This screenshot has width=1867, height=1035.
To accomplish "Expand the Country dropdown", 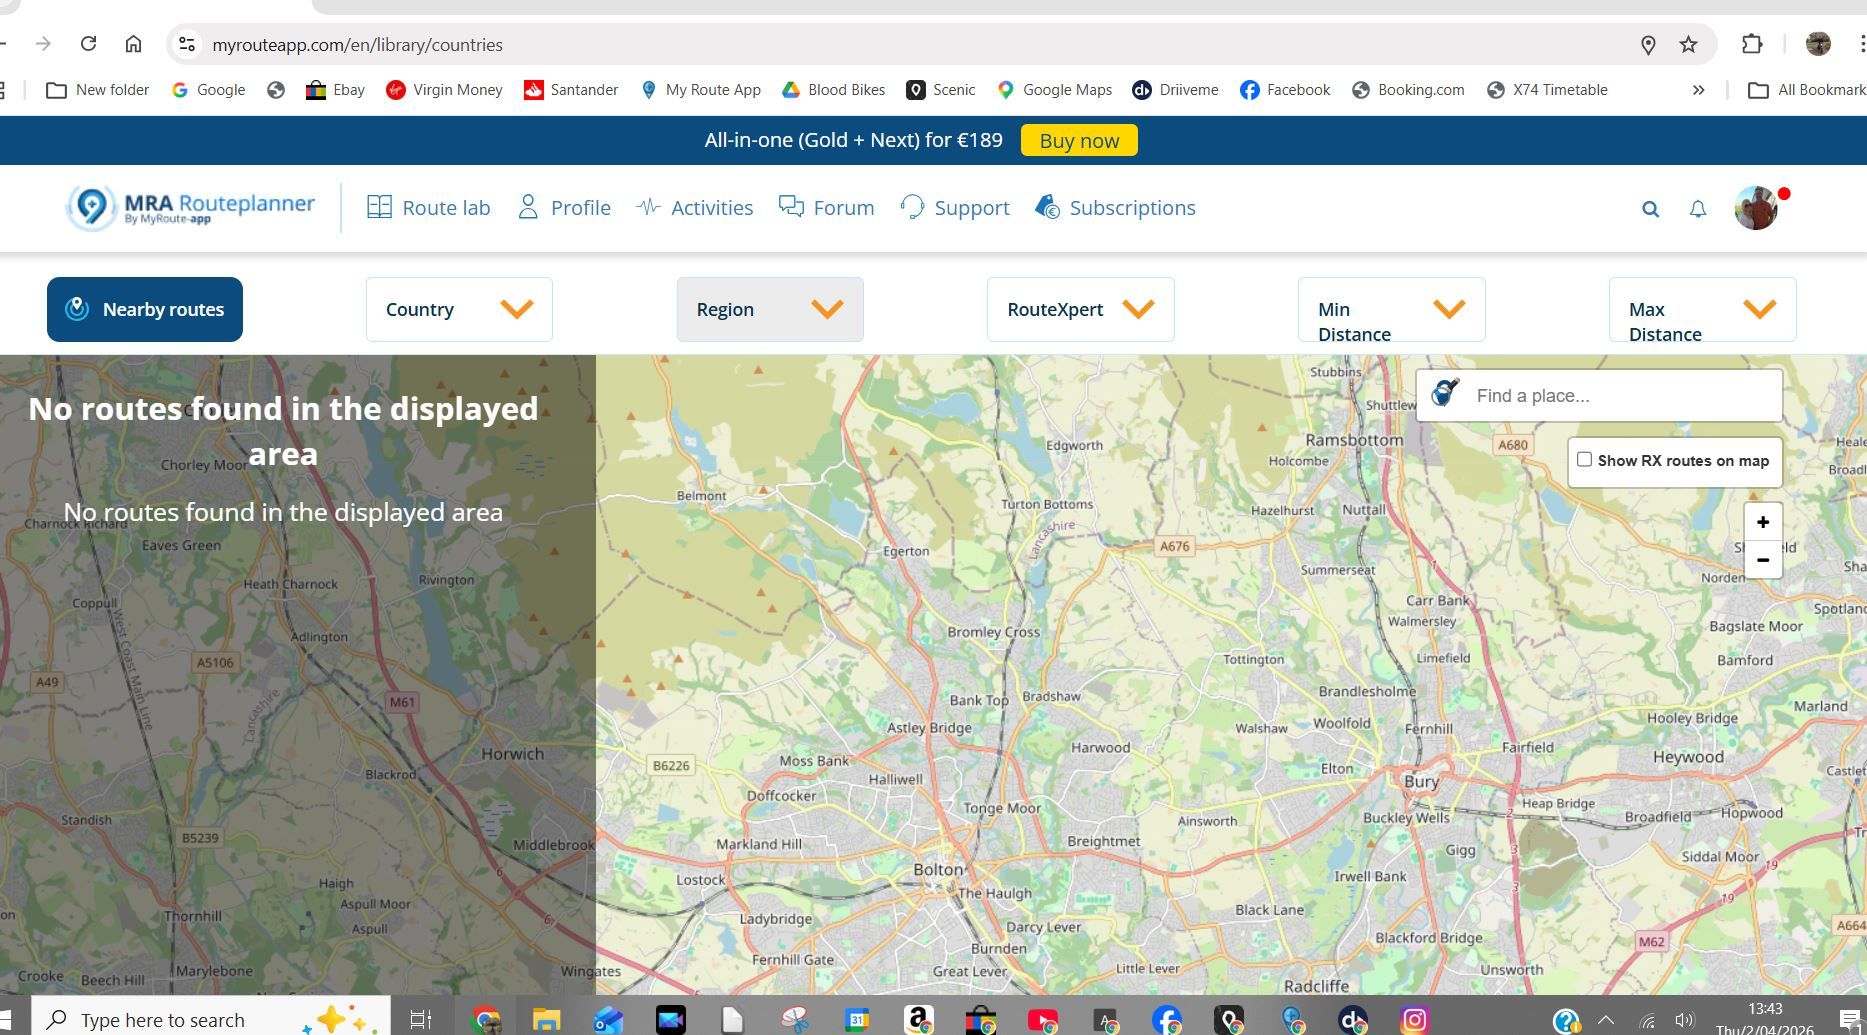I will tap(458, 309).
